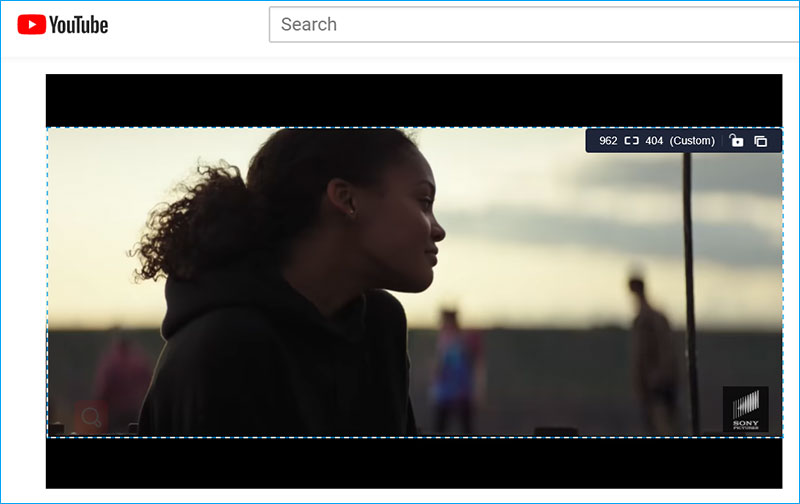
Task: Select the height value 404
Action: [654, 141]
